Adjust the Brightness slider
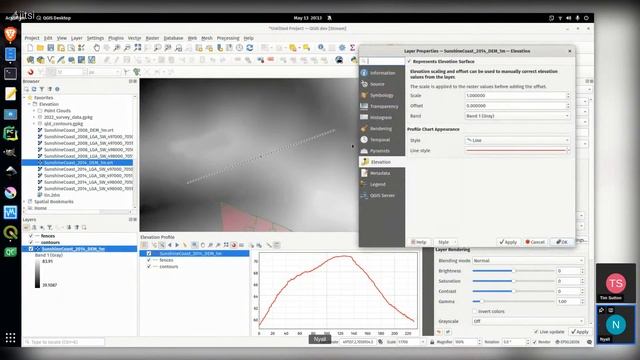The height and width of the screenshot is (360, 640). point(513,271)
